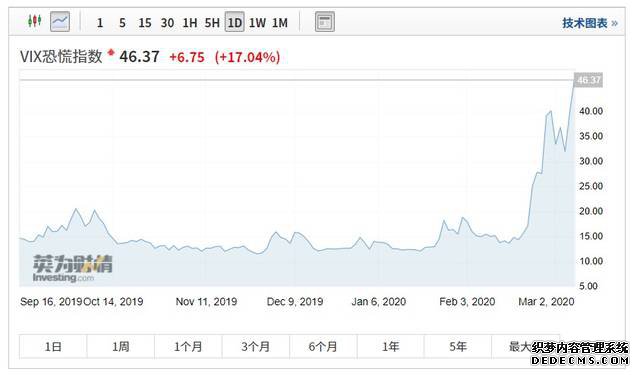The width and height of the screenshot is (640, 375).
Task: Switch to monthly 1M interval
Action: pyautogui.click(x=280, y=23)
